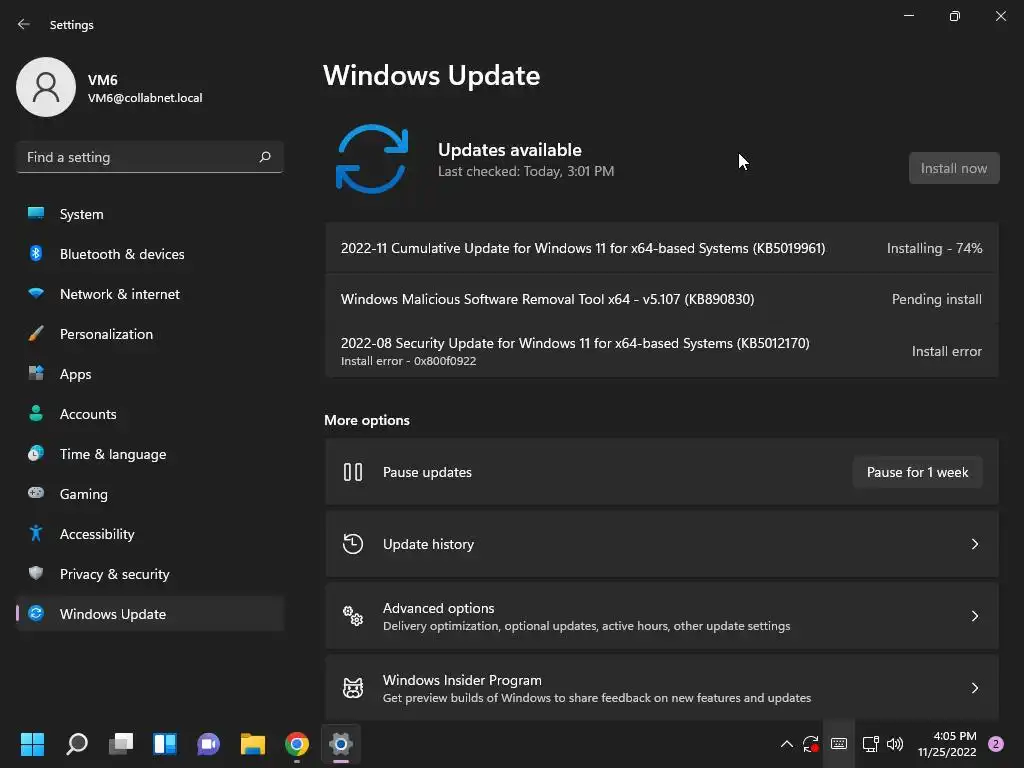This screenshot has width=1024, height=768.
Task: Expand the Advanced options chevron
Action: 974,616
